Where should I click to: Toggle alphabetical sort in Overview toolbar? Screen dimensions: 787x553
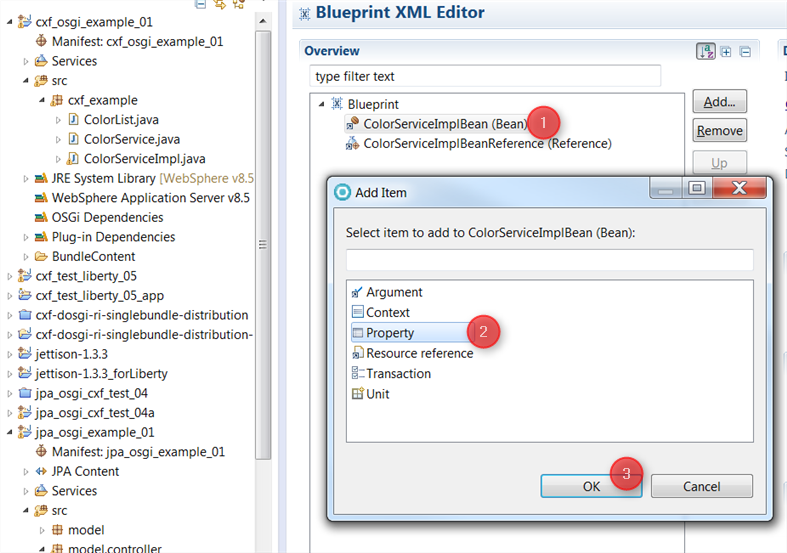click(x=706, y=51)
